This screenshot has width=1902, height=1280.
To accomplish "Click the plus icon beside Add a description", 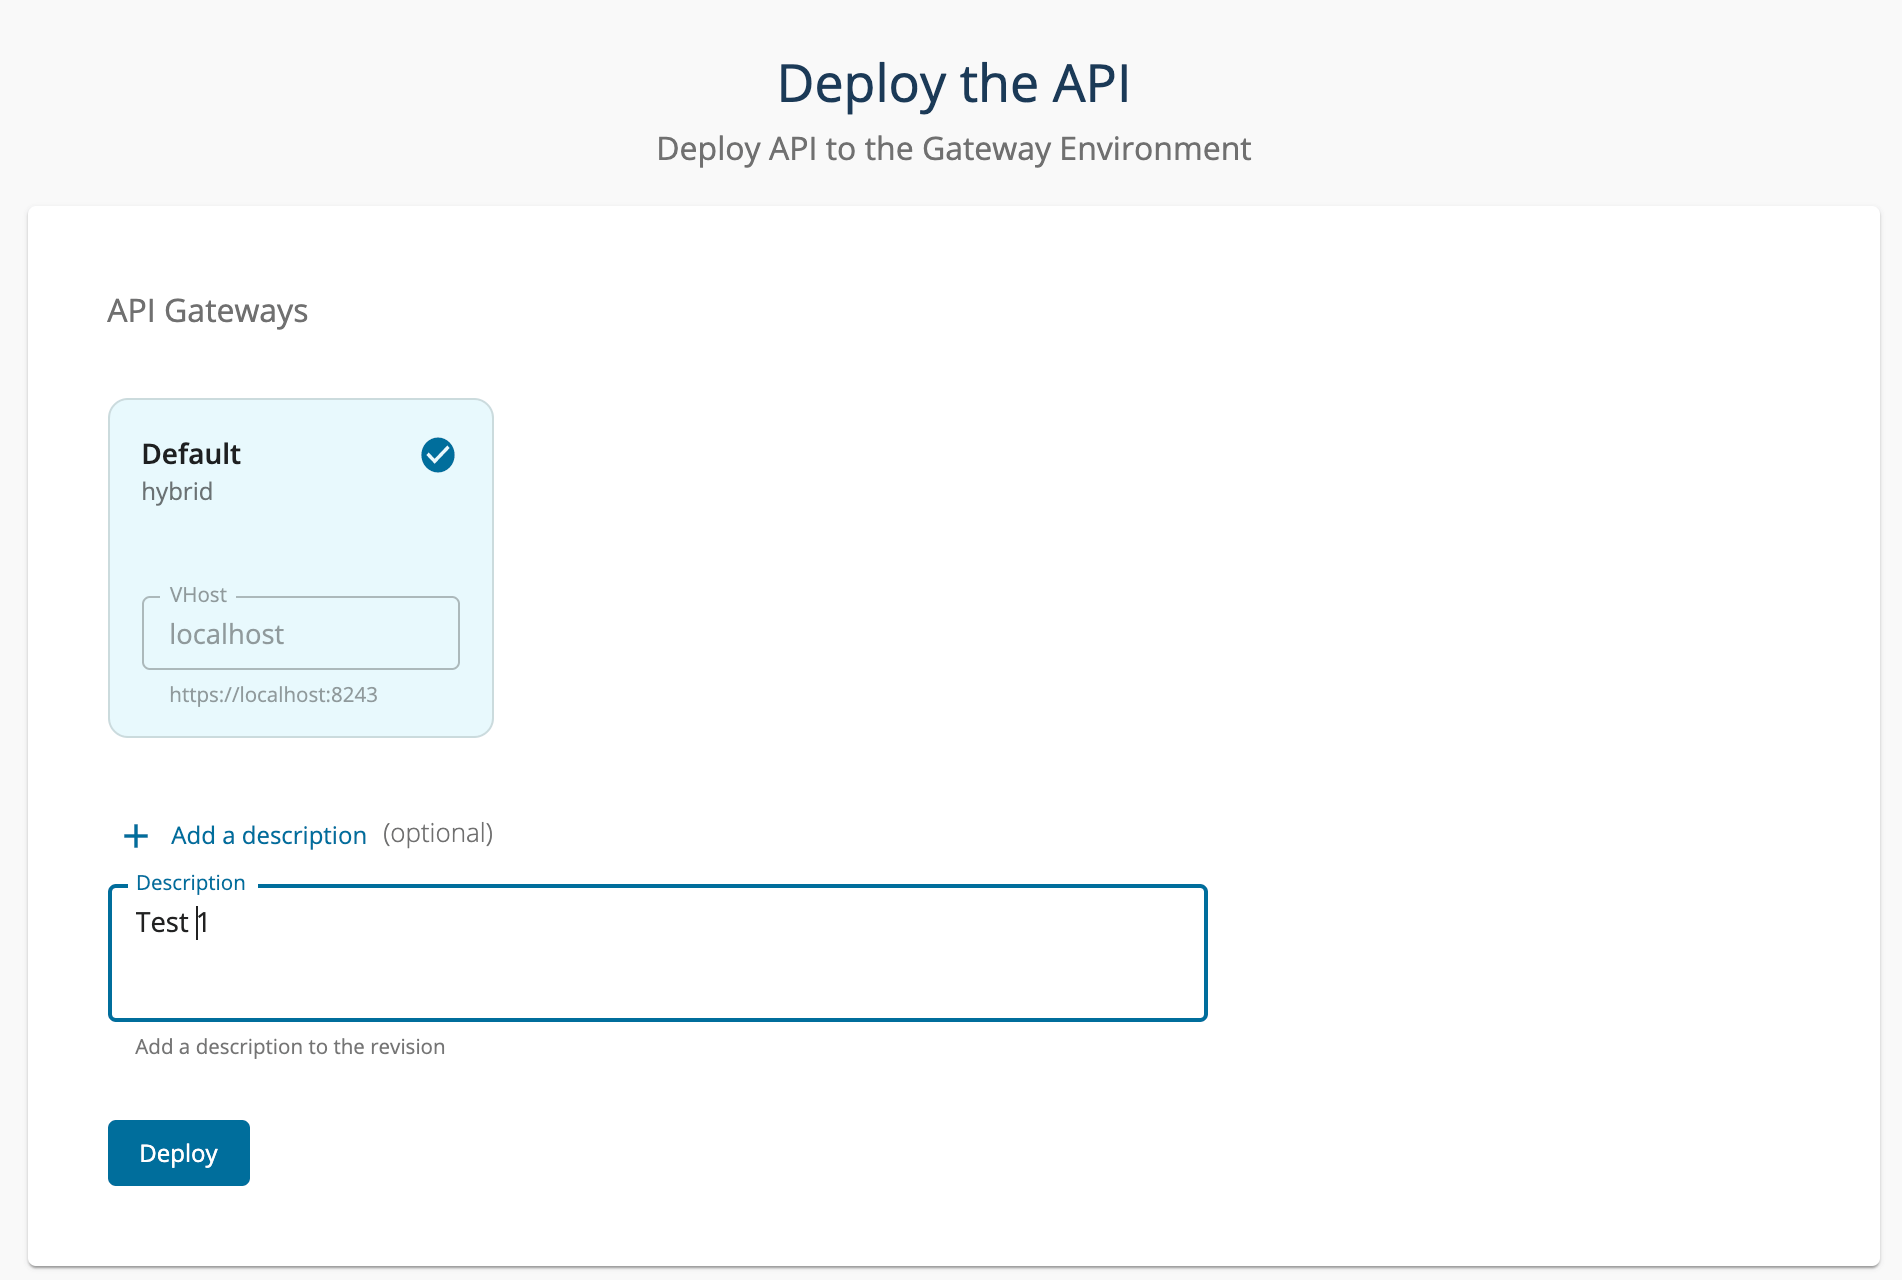I will [136, 836].
